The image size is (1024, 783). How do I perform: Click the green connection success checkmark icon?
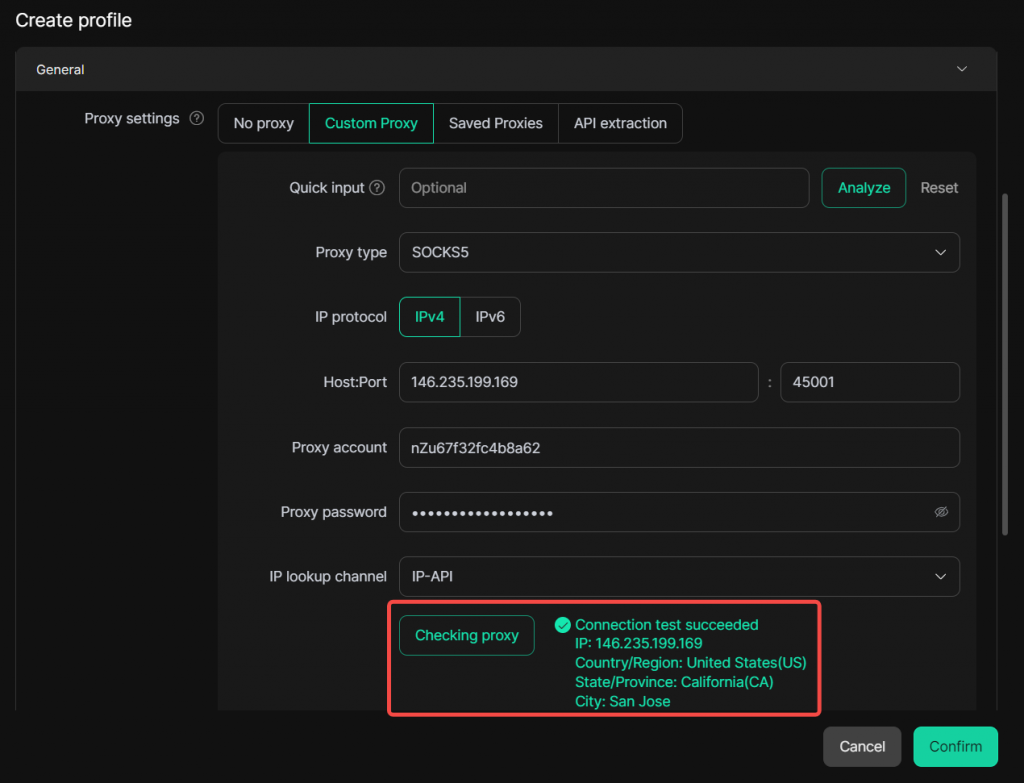(x=562, y=625)
